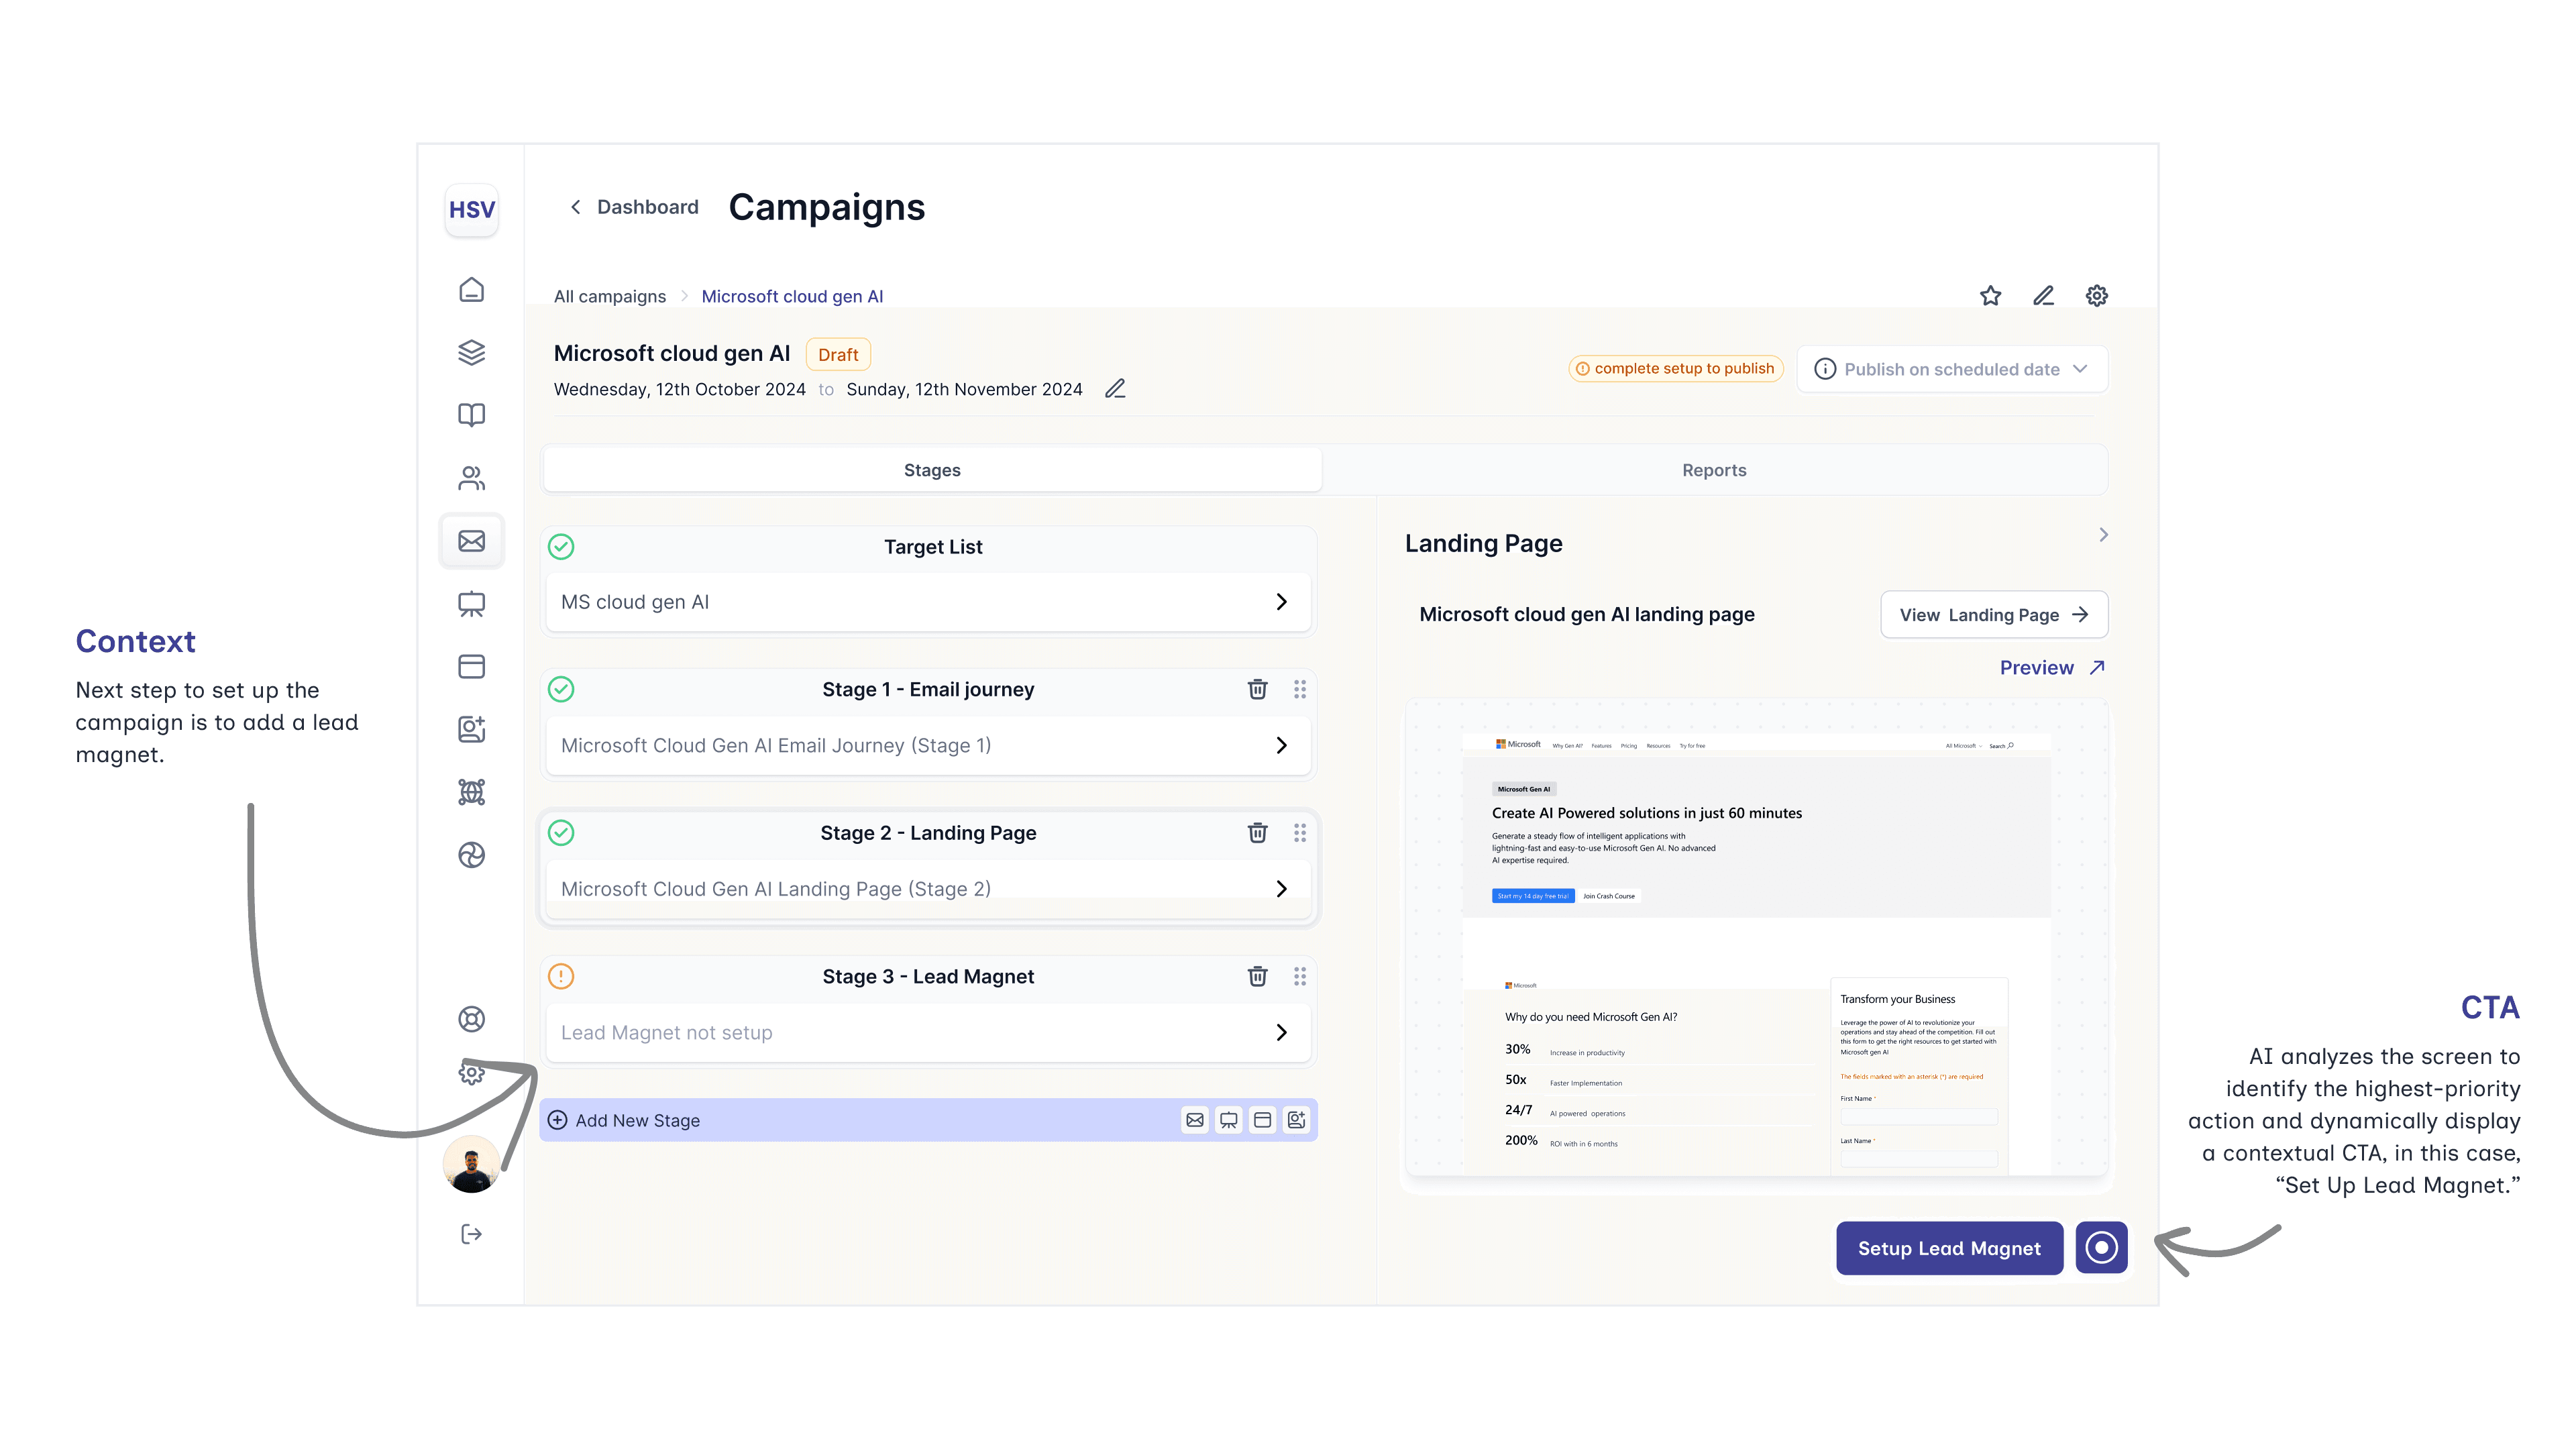This screenshot has width=2576, height=1449.
Task: Click Stage 1 green check status icon
Action: (561, 689)
